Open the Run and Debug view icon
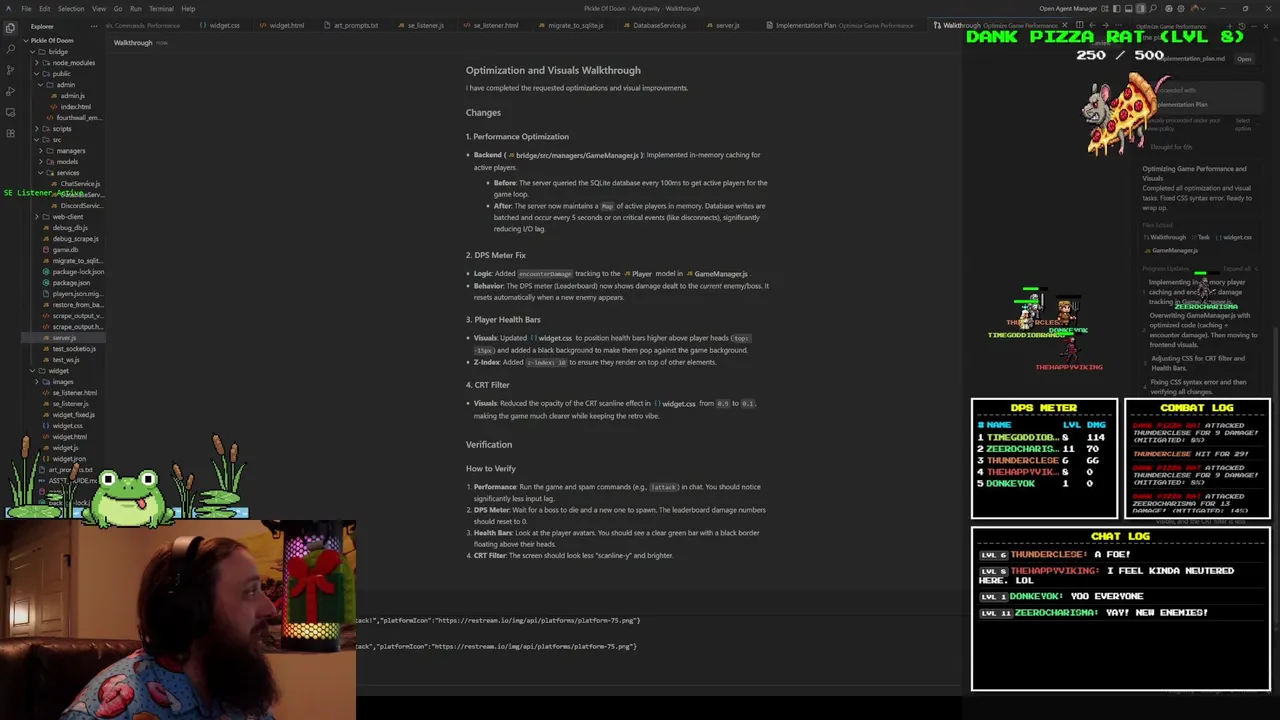This screenshot has height=720, width=1280. pyautogui.click(x=10, y=91)
